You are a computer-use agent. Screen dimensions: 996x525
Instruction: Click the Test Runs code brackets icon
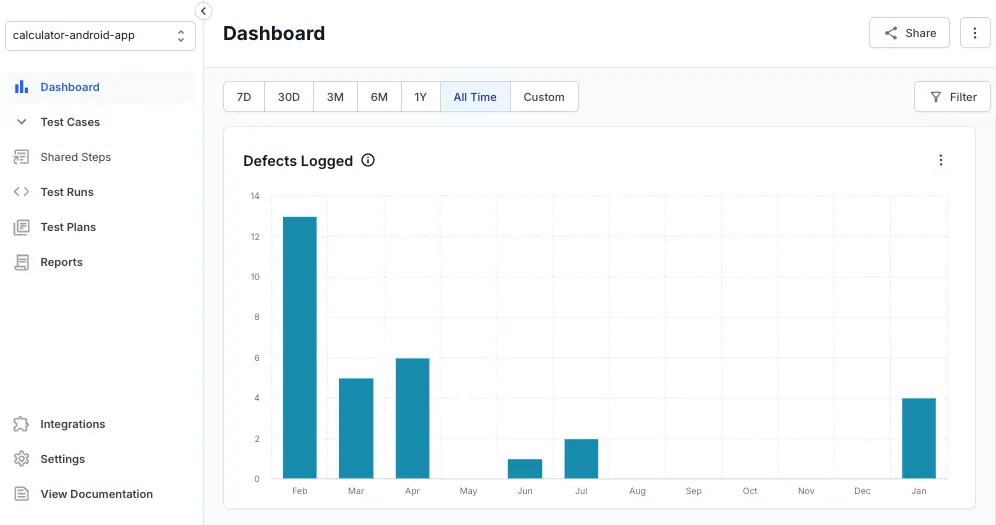pyautogui.click(x=21, y=192)
